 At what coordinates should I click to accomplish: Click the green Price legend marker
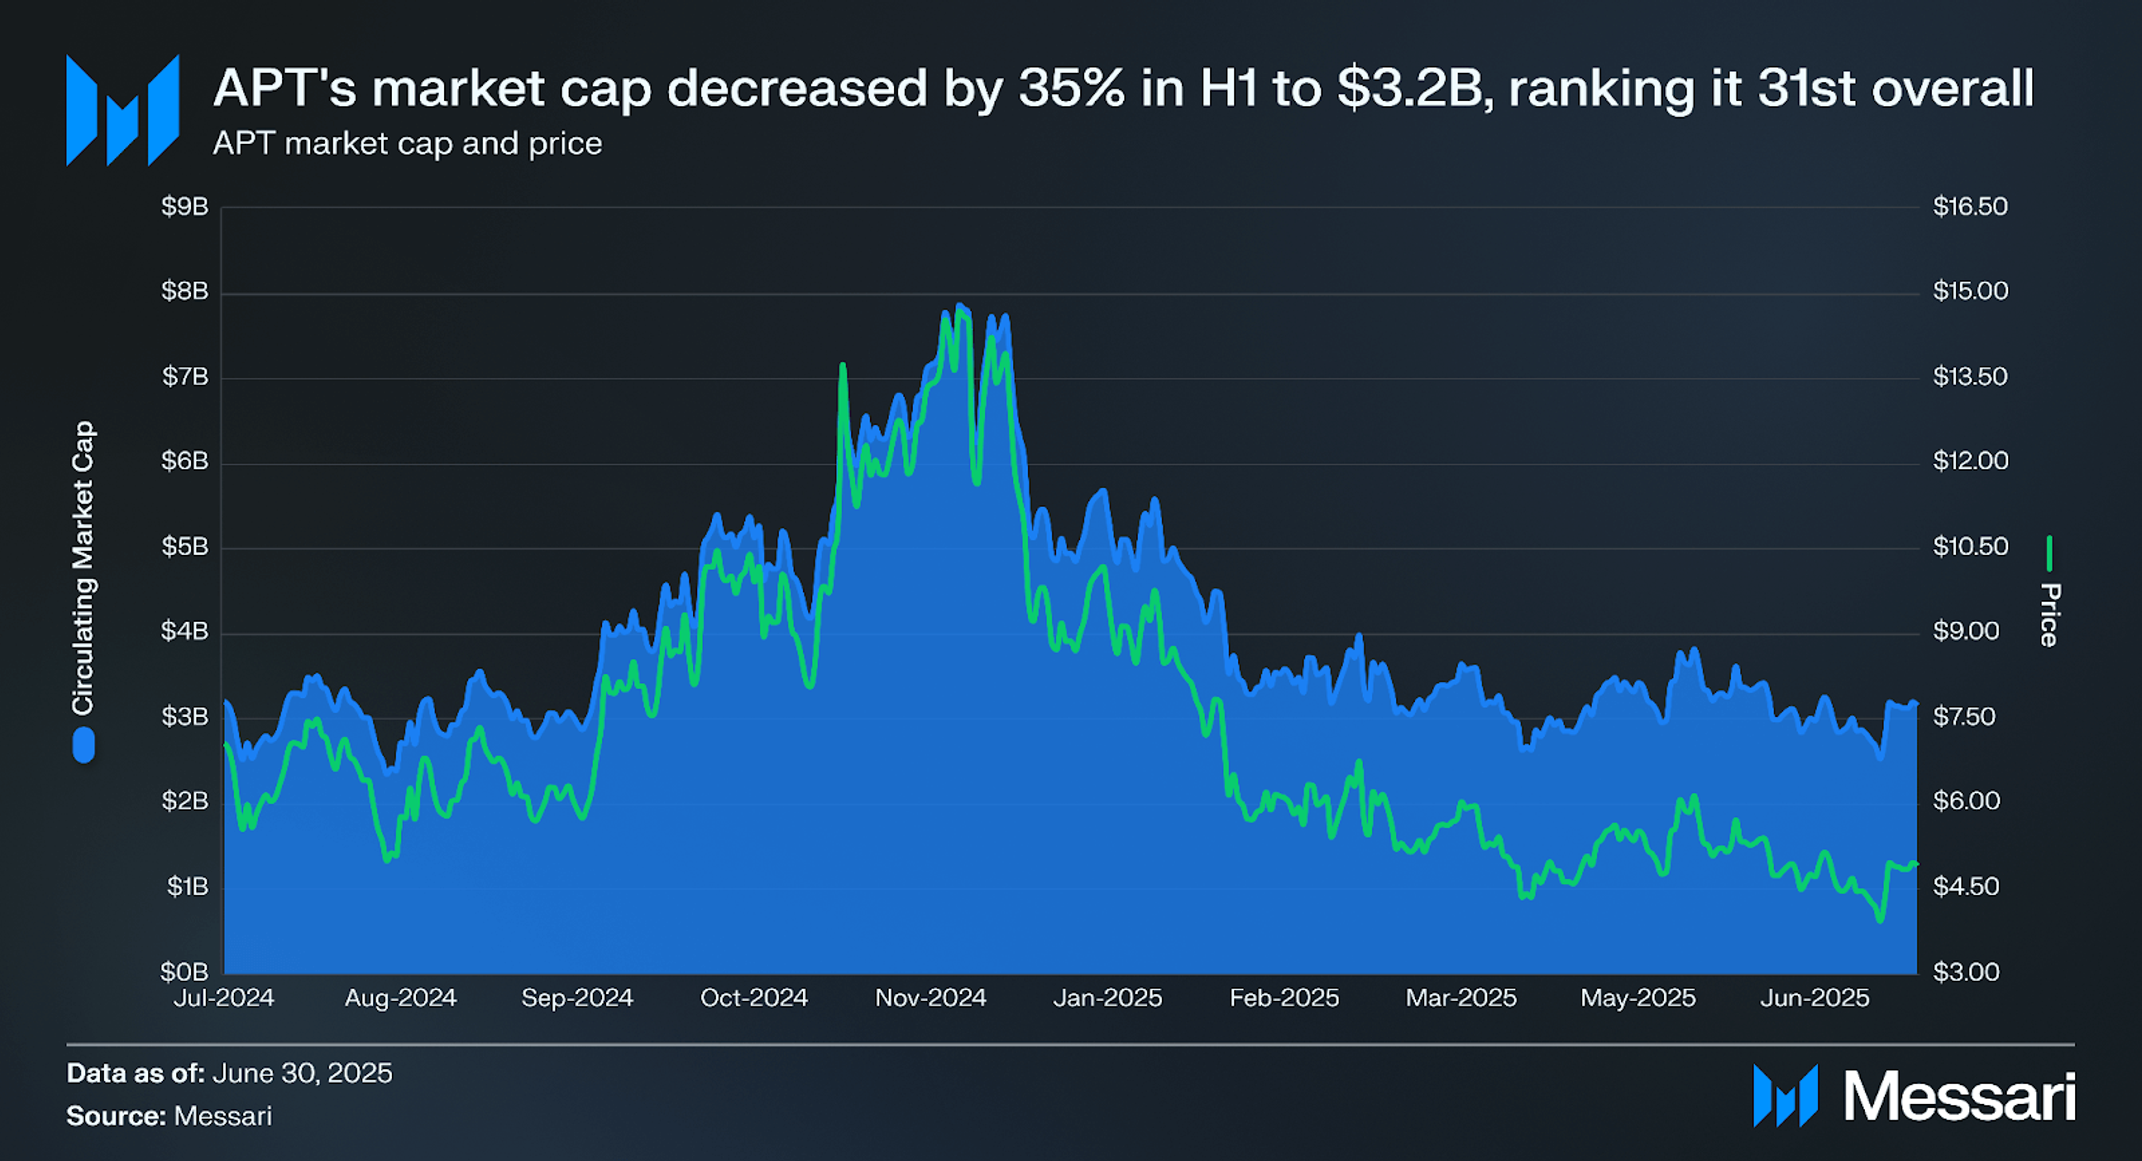point(2049,553)
